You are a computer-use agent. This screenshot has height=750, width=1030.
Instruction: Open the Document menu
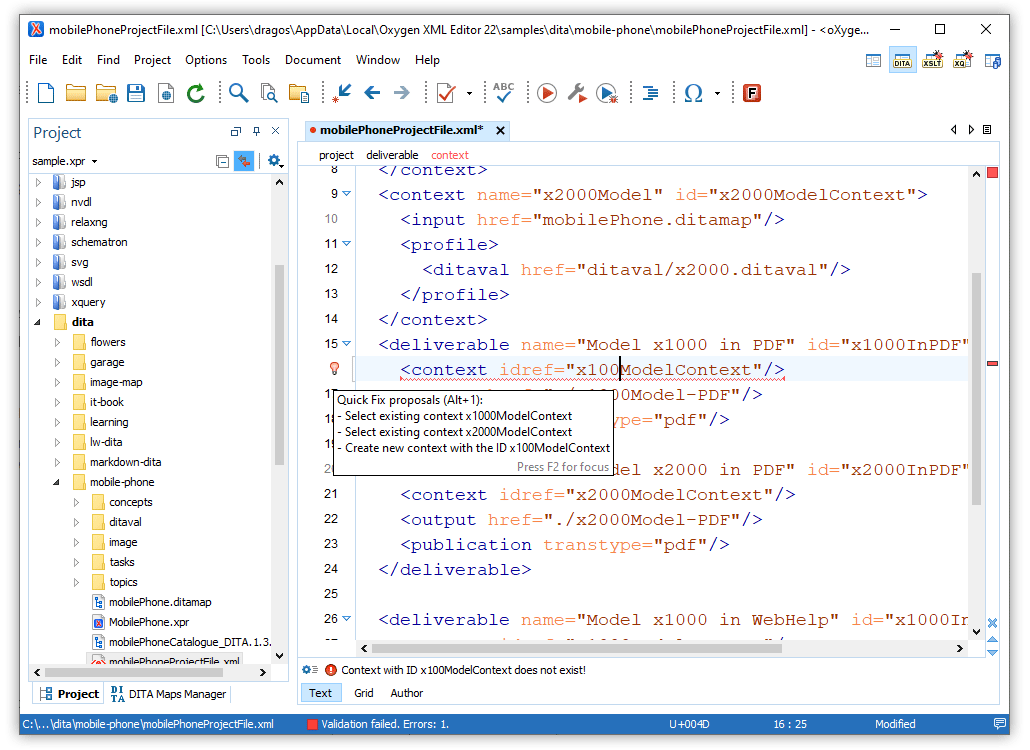[313, 60]
